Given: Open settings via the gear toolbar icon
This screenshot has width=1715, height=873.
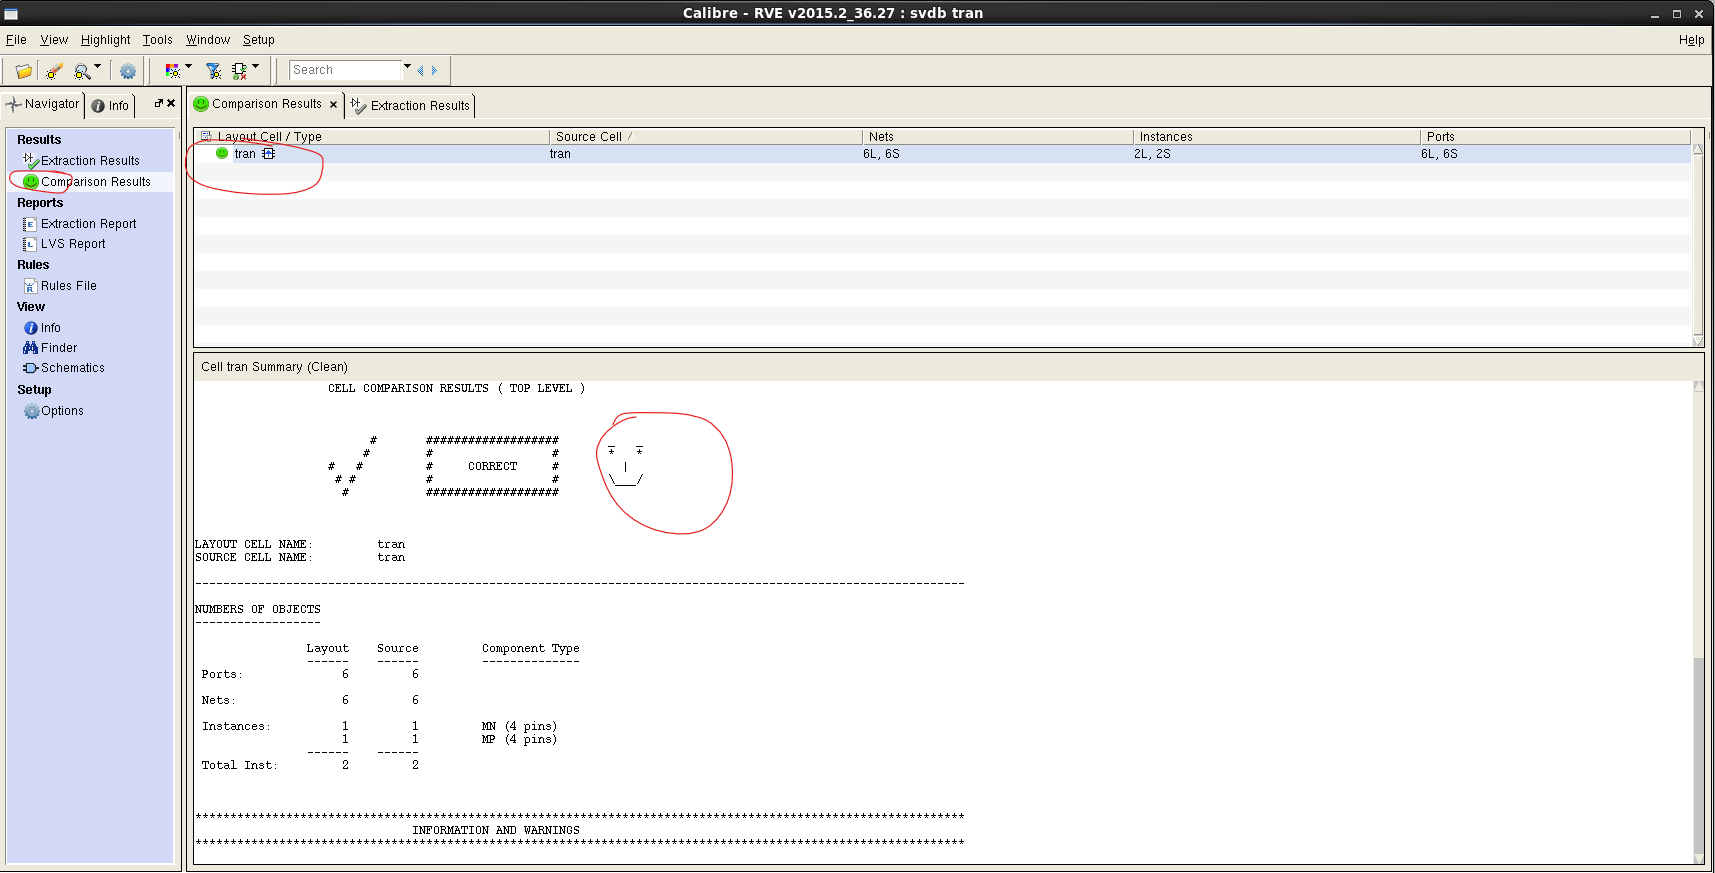Looking at the screenshot, I should 128,71.
